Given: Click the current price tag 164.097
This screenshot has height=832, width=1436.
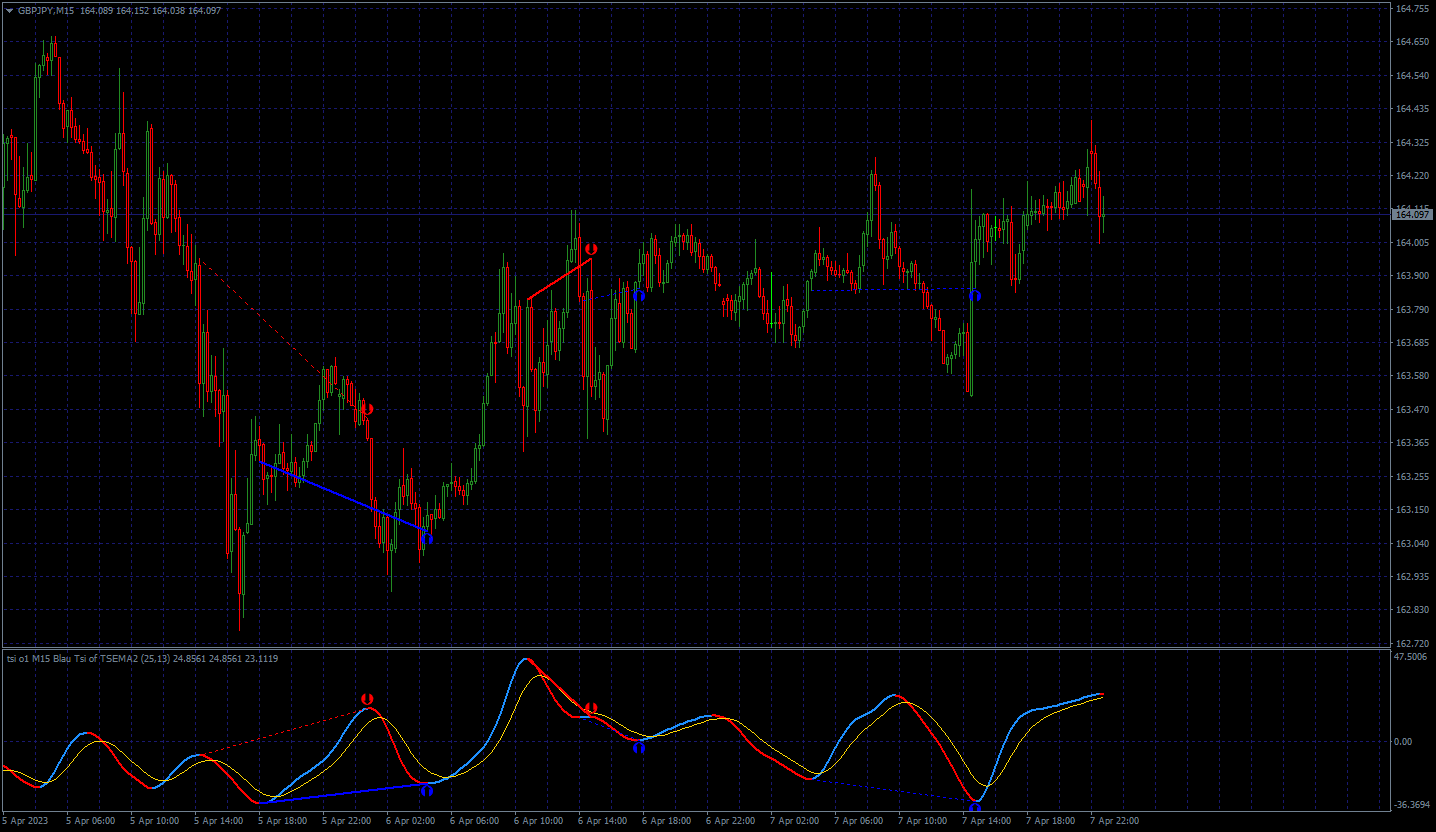Looking at the screenshot, I should [1412, 214].
